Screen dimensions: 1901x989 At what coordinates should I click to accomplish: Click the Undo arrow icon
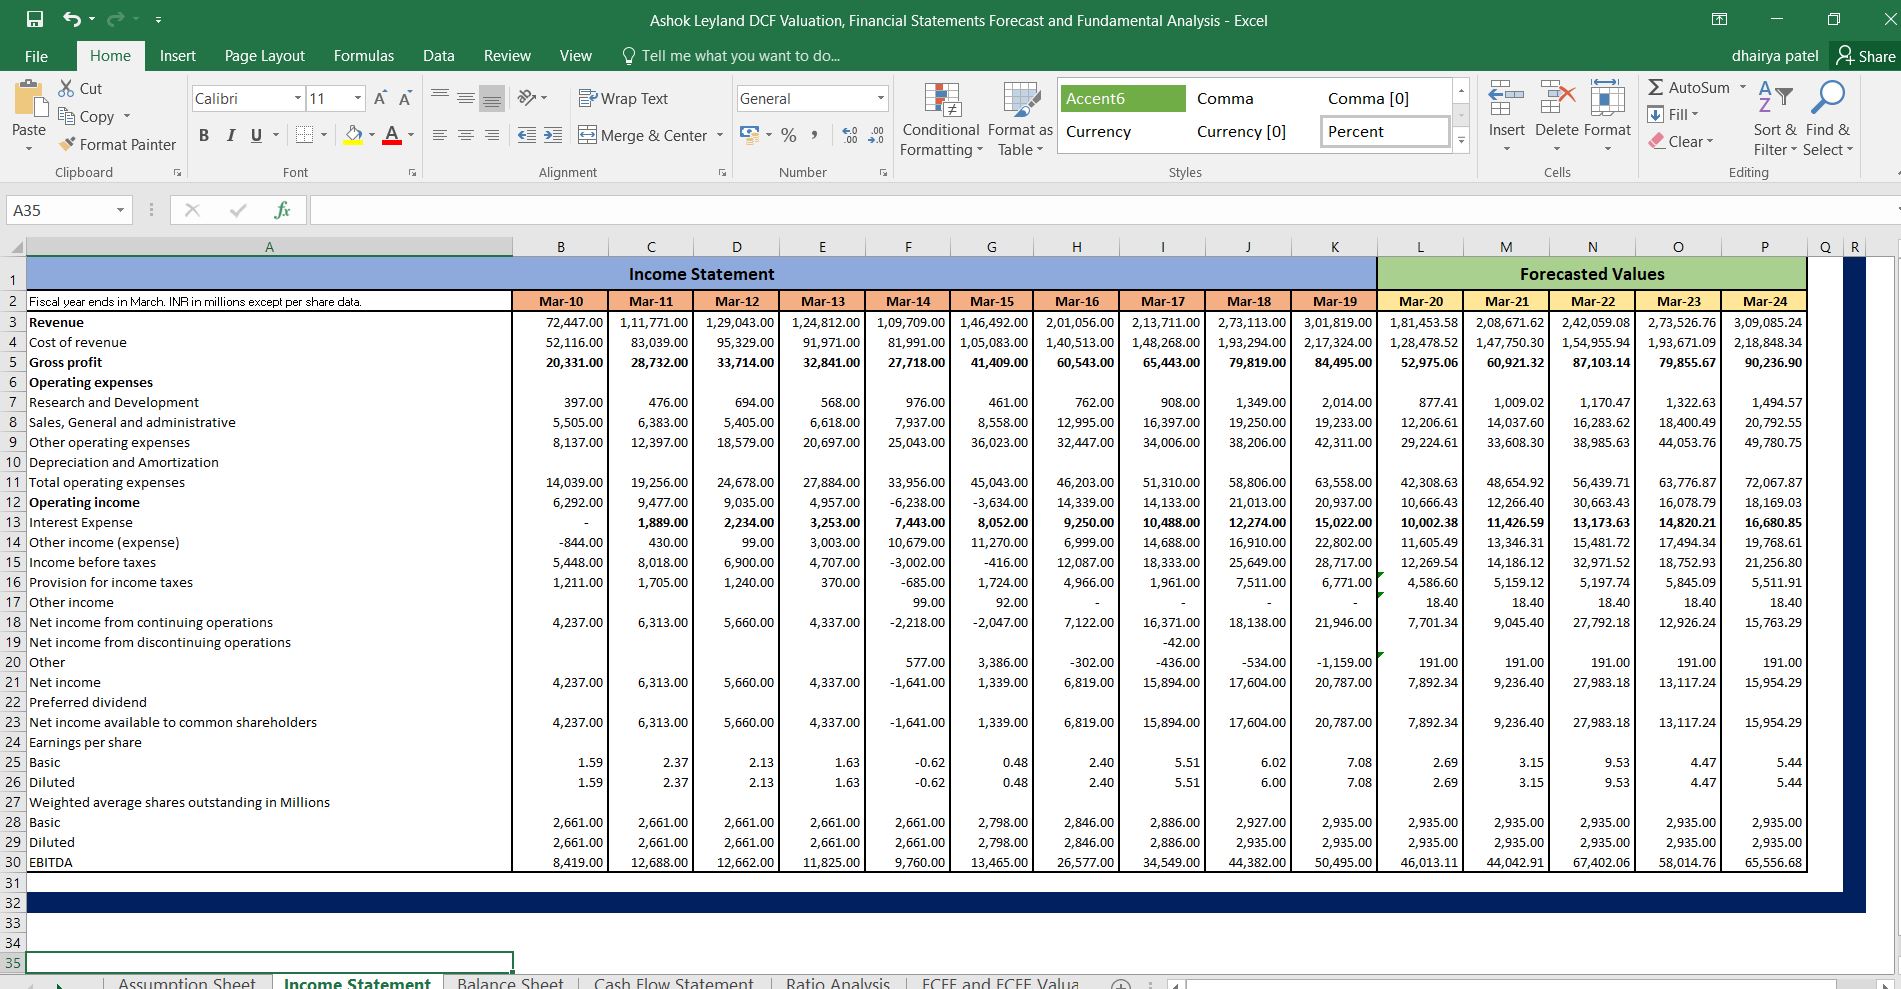(72, 19)
